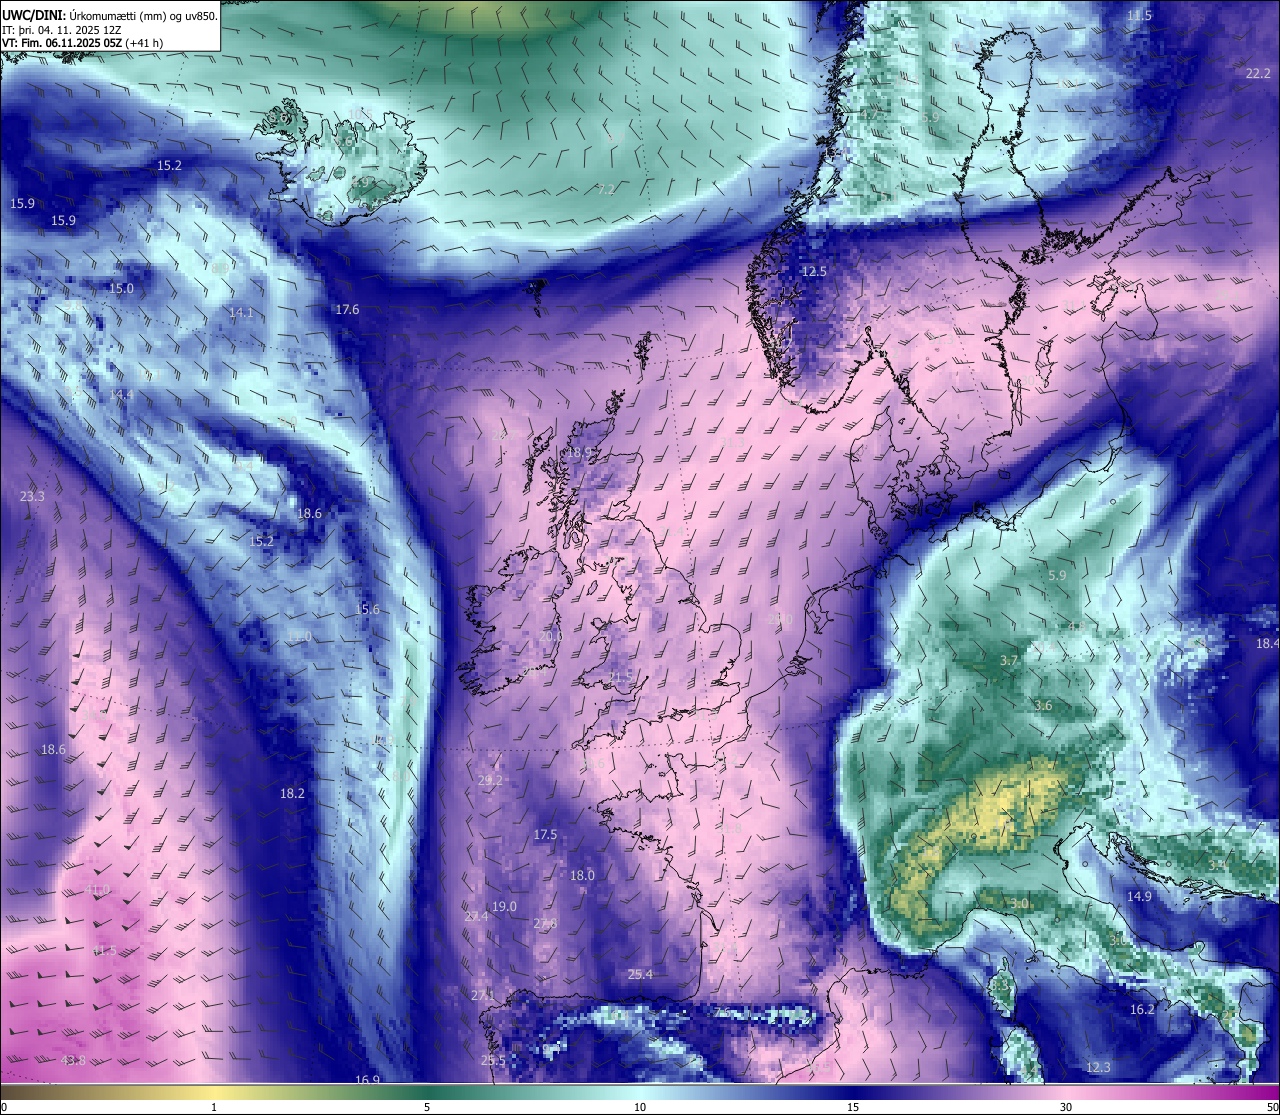1280x1115 pixels.
Task: Click the 15.0 value label
Action: click(x=121, y=288)
